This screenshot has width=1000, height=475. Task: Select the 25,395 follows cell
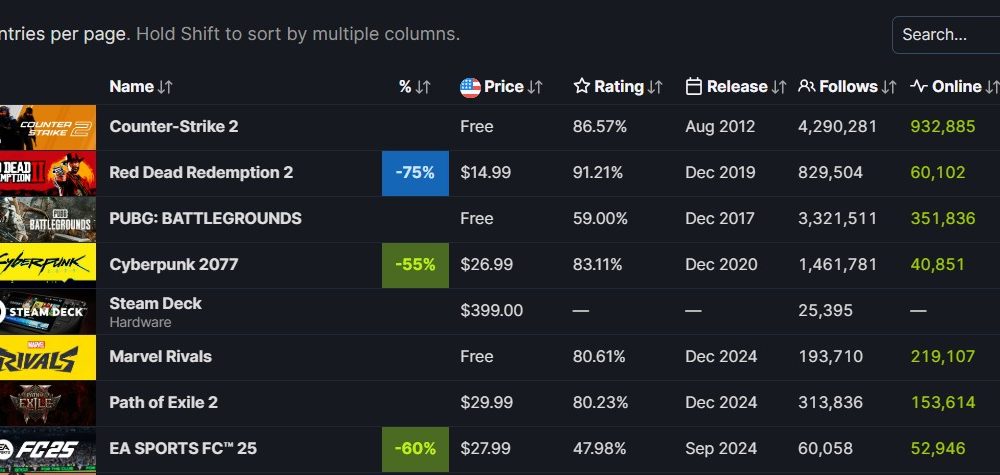pos(825,311)
